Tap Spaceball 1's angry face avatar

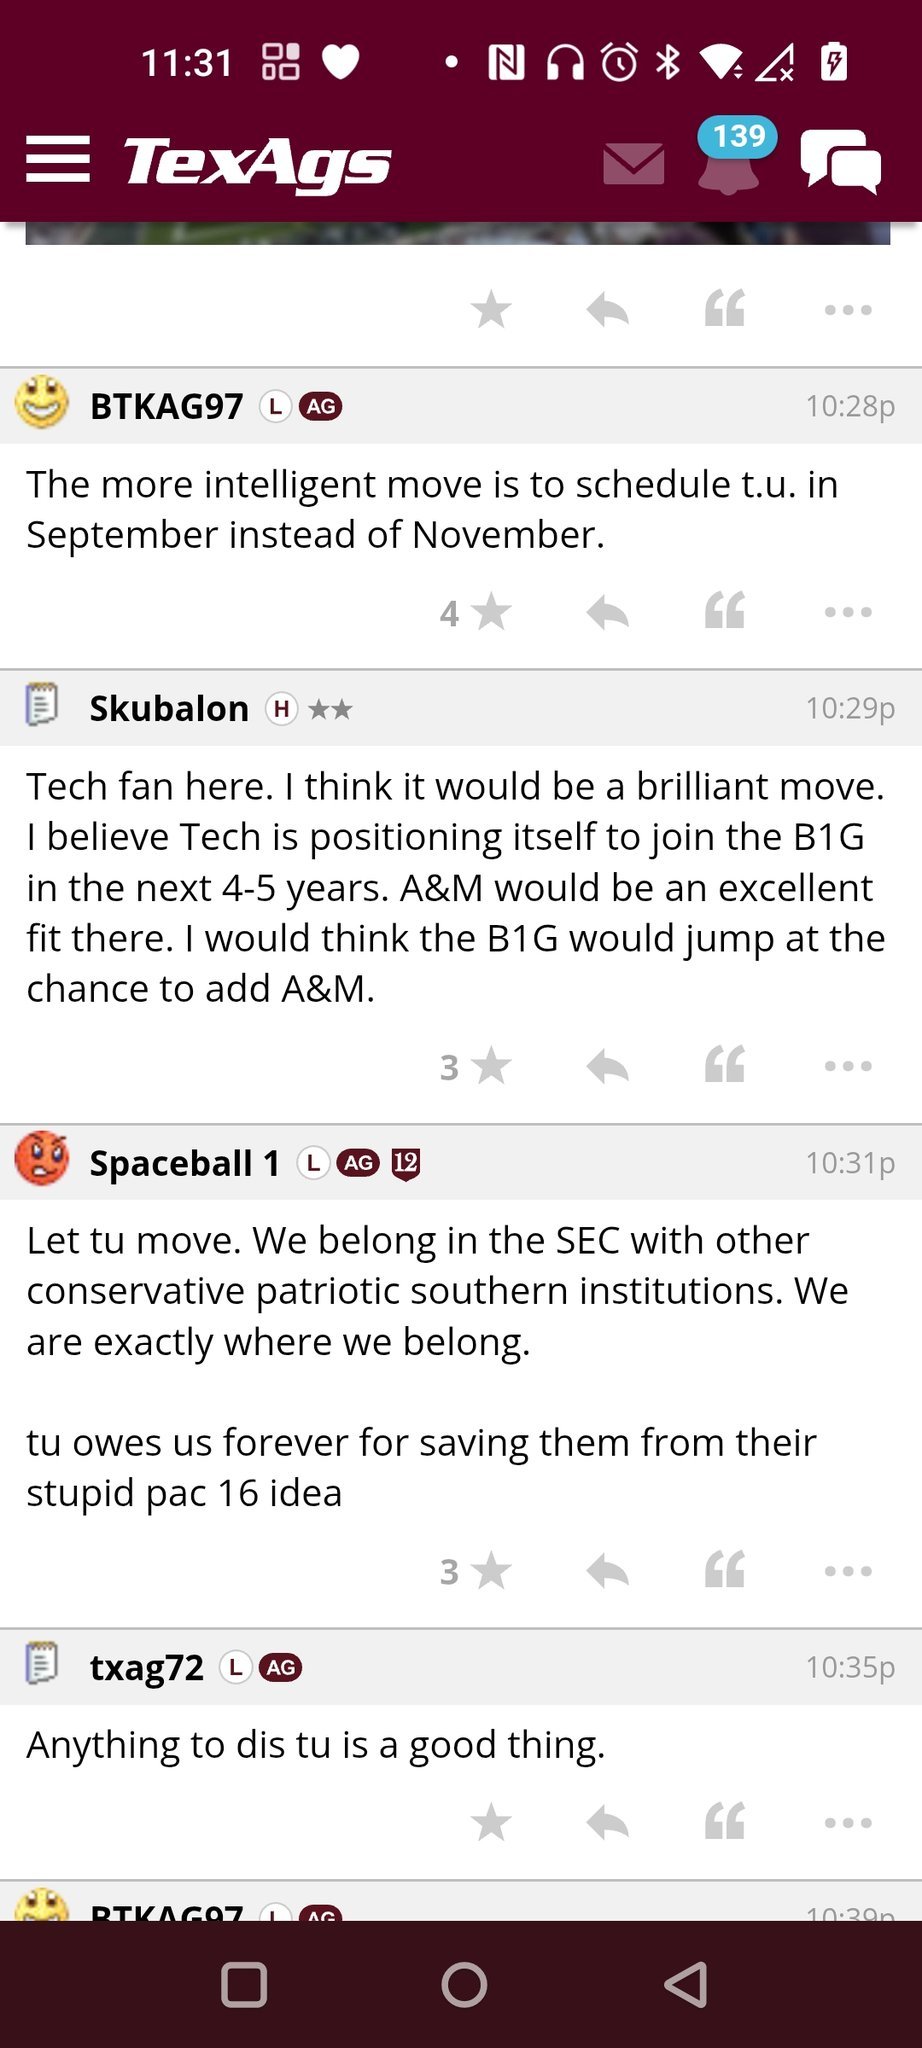click(42, 1160)
